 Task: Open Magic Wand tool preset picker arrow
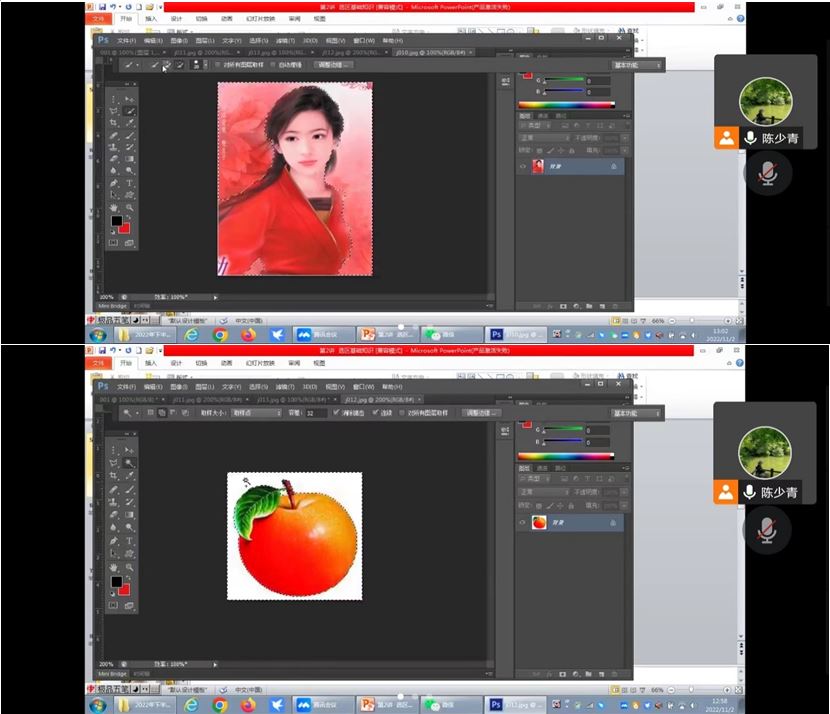click(x=137, y=413)
